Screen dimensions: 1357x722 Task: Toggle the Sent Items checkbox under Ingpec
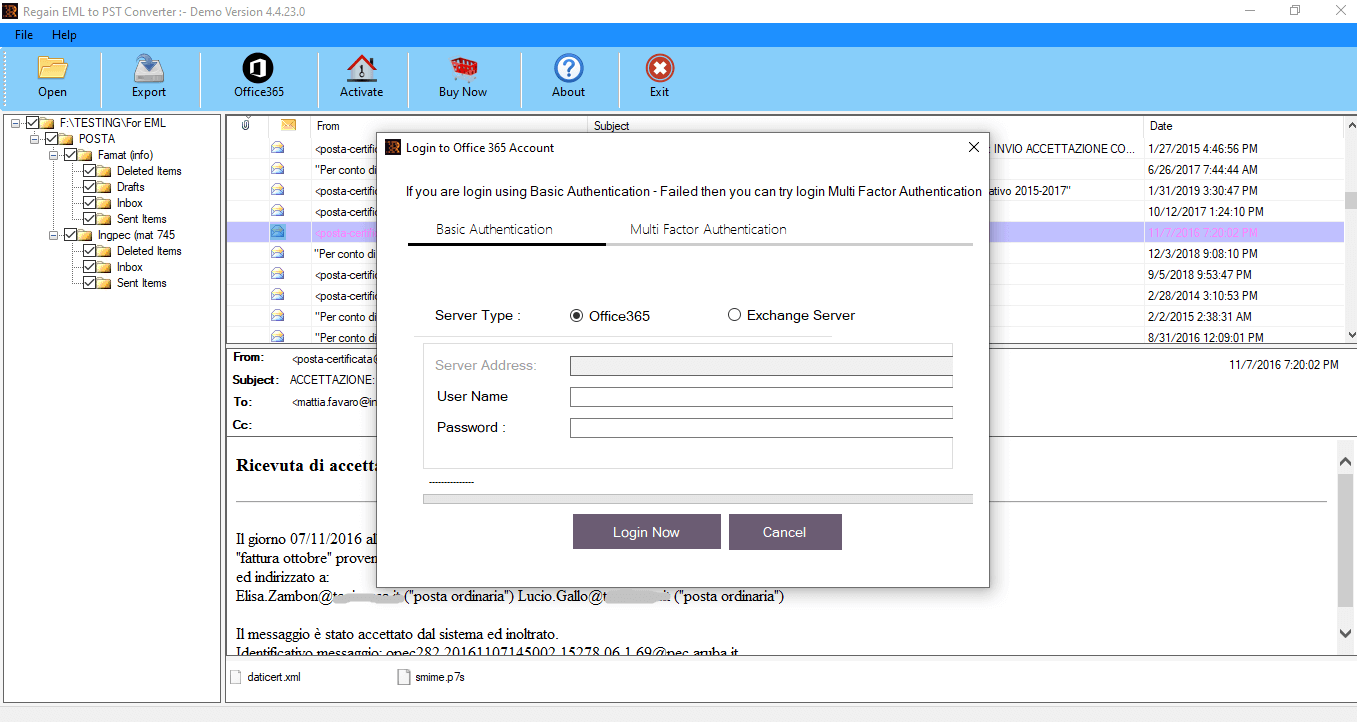90,283
